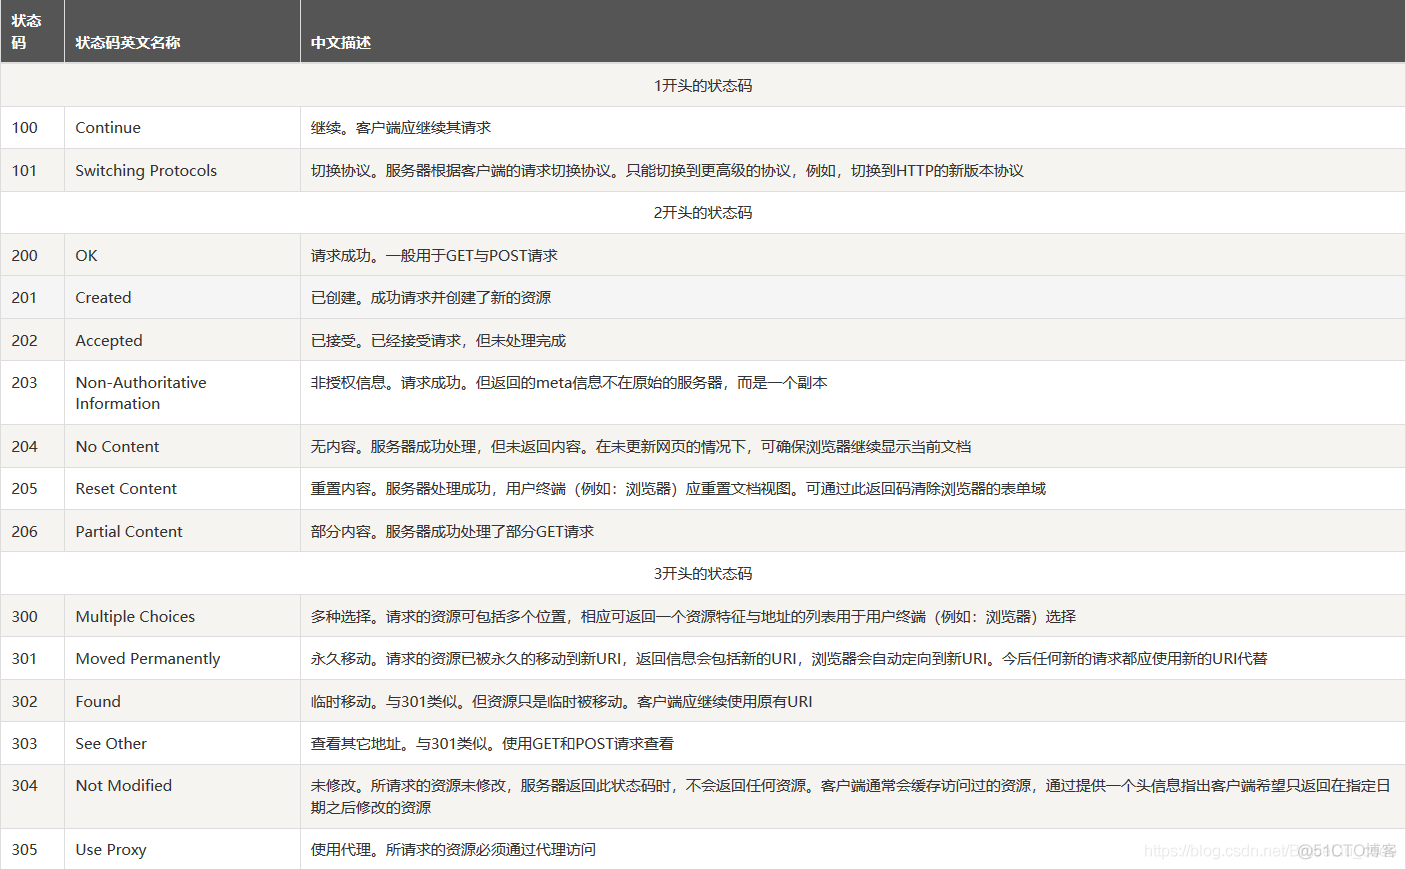
Task: Click status code 200 cell
Action: coord(32,255)
